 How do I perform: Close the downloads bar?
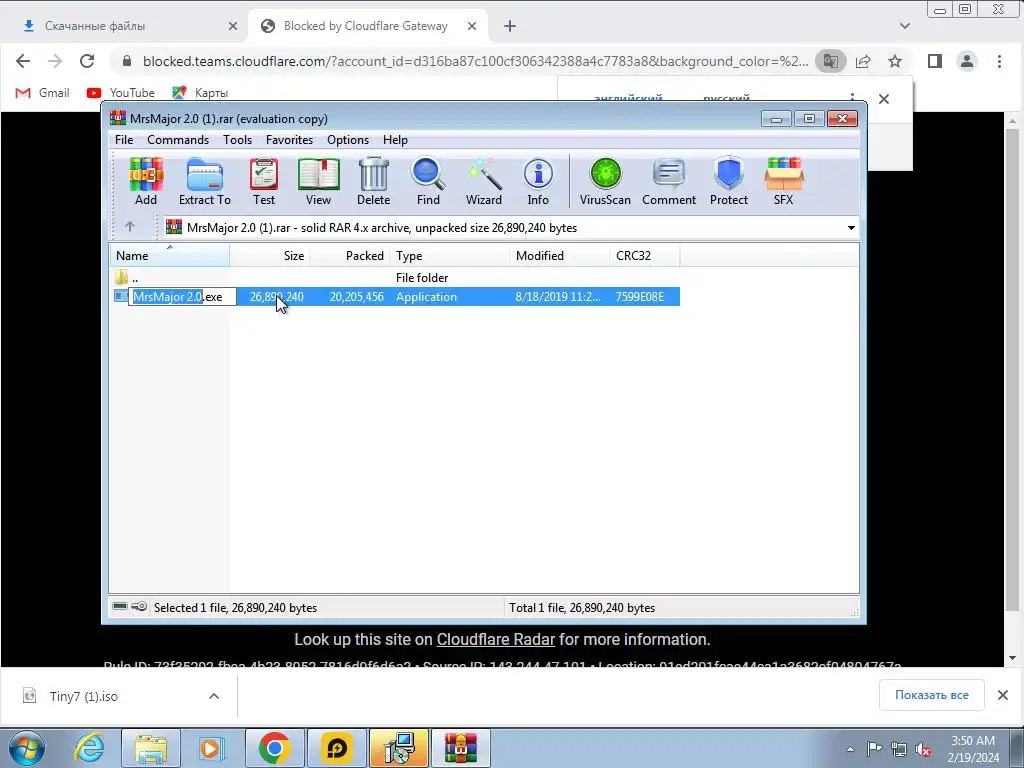point(1003,695)
